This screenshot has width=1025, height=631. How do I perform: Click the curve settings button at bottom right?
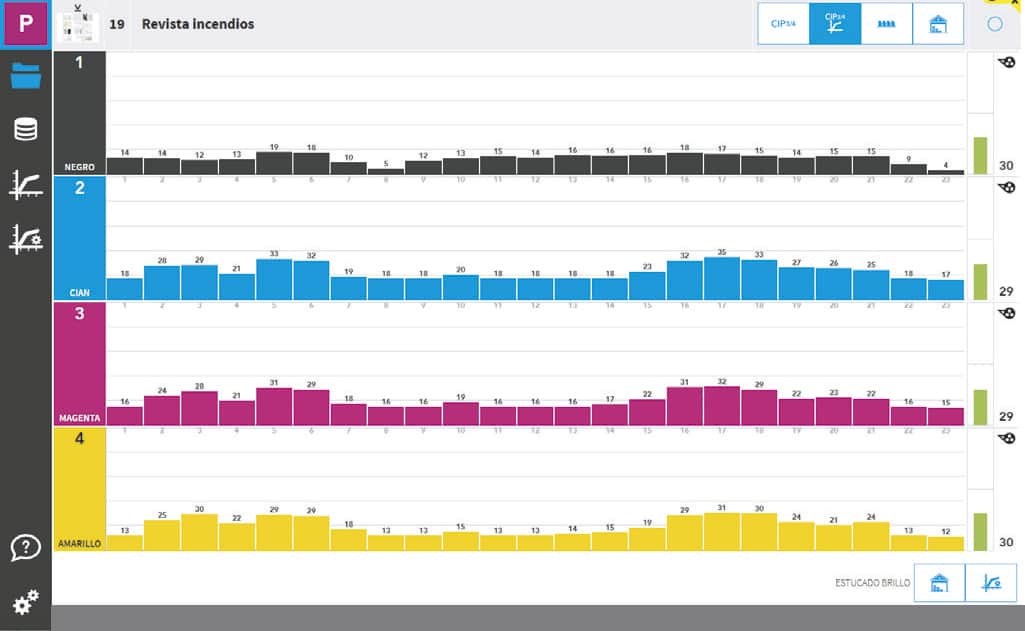(991, 583)
